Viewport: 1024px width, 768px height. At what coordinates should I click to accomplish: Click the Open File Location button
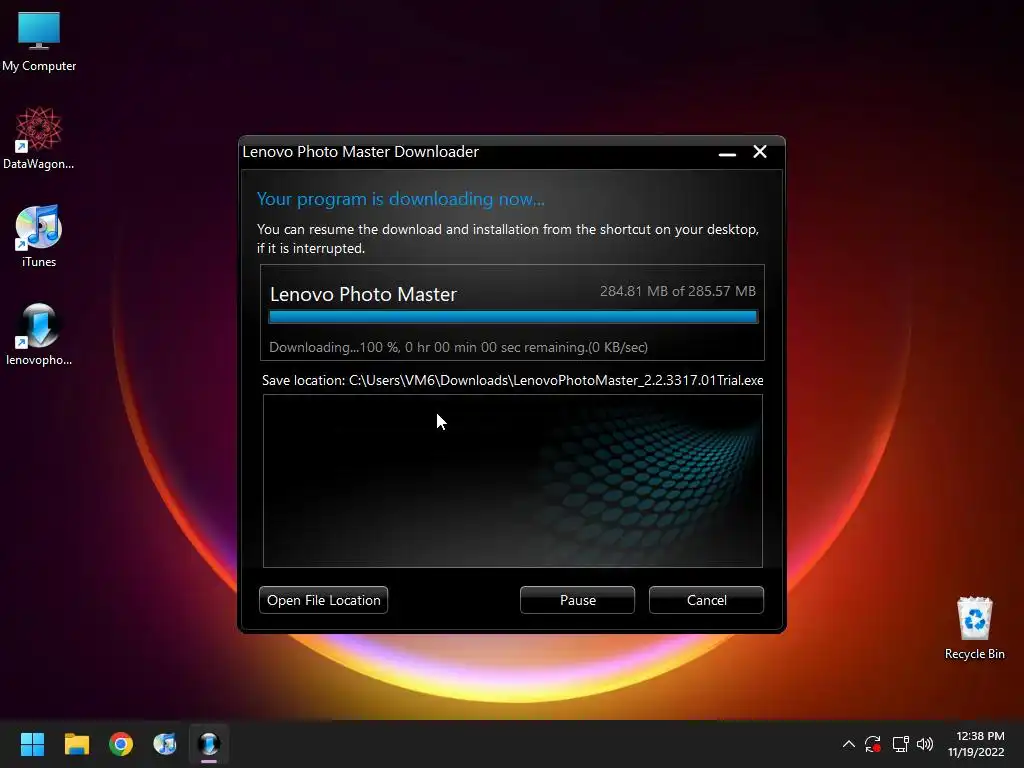(x=323, y=600)
